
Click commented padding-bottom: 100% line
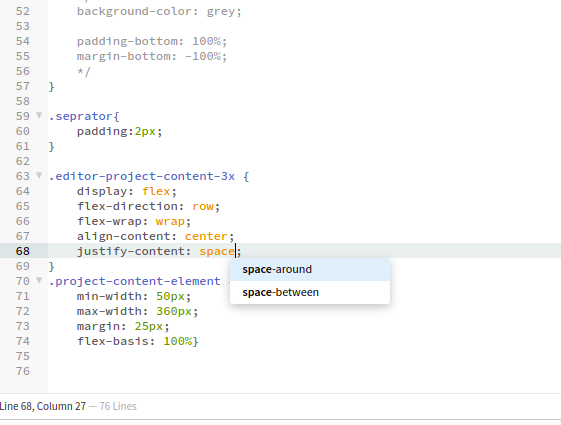152,41
